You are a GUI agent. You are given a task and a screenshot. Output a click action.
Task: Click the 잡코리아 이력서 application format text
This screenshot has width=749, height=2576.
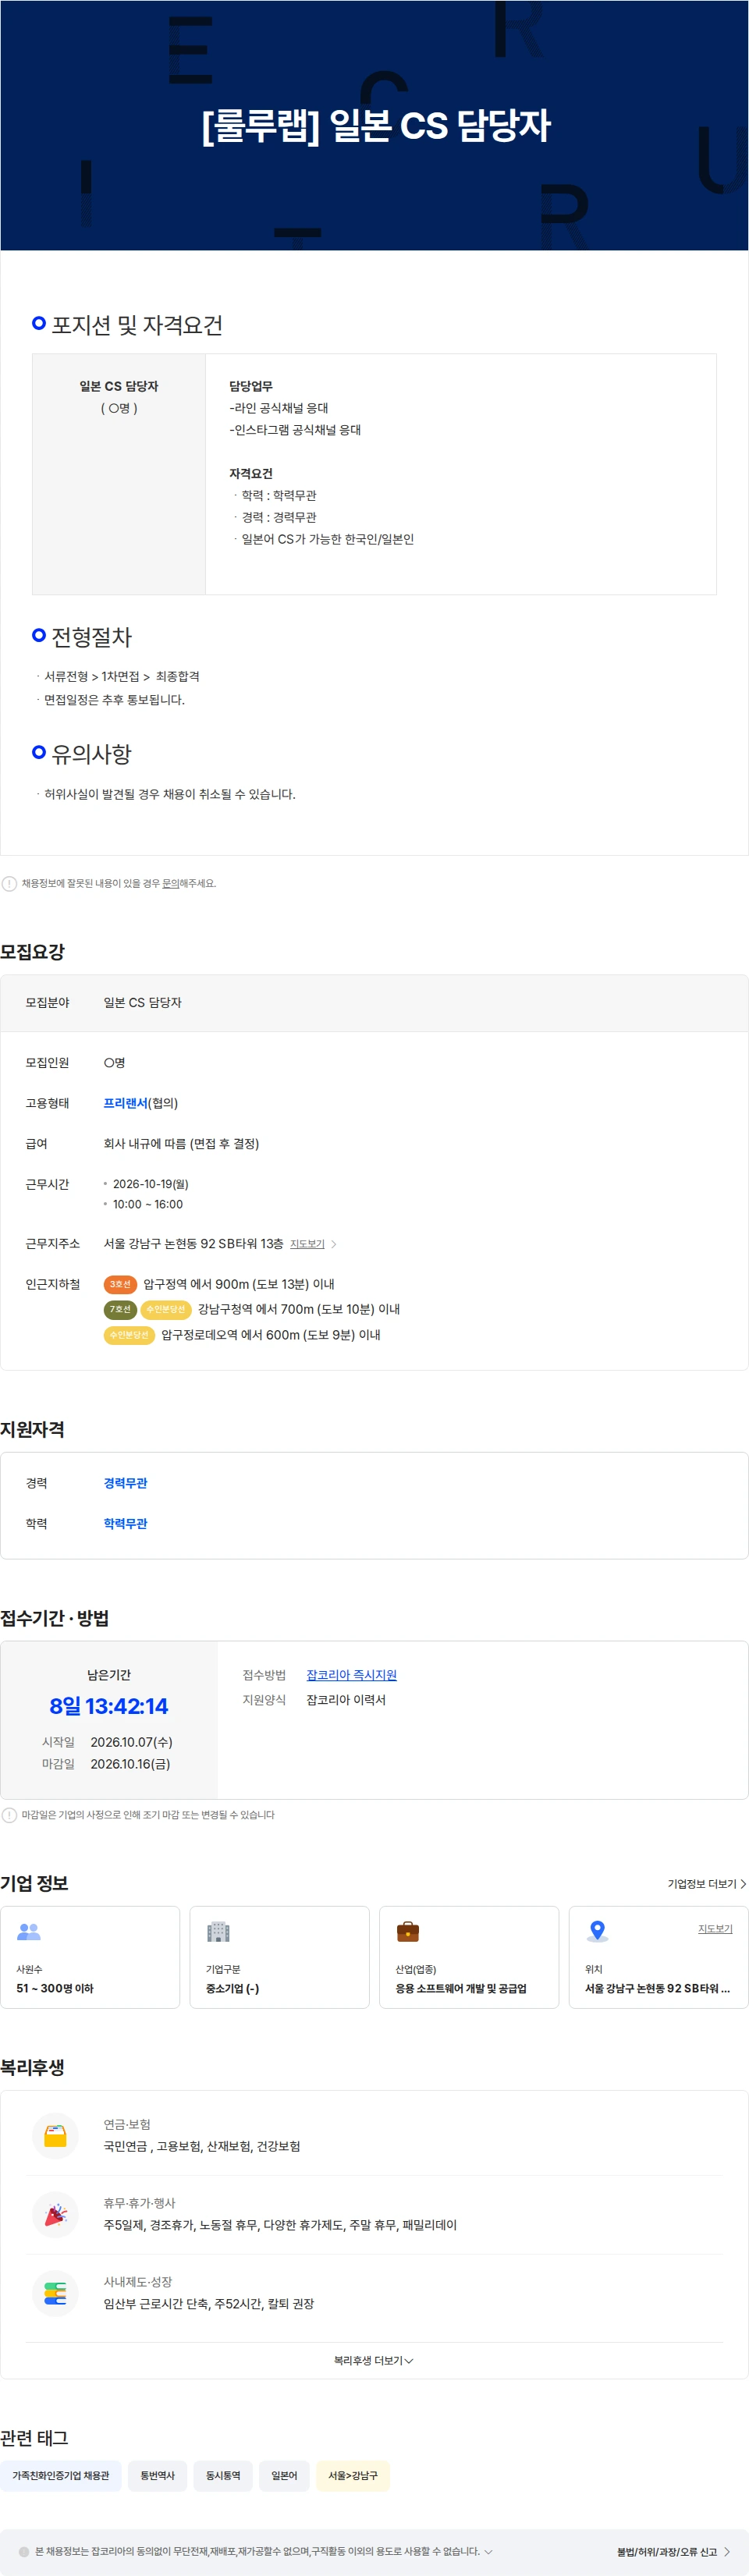click(x=346, y=1700)
